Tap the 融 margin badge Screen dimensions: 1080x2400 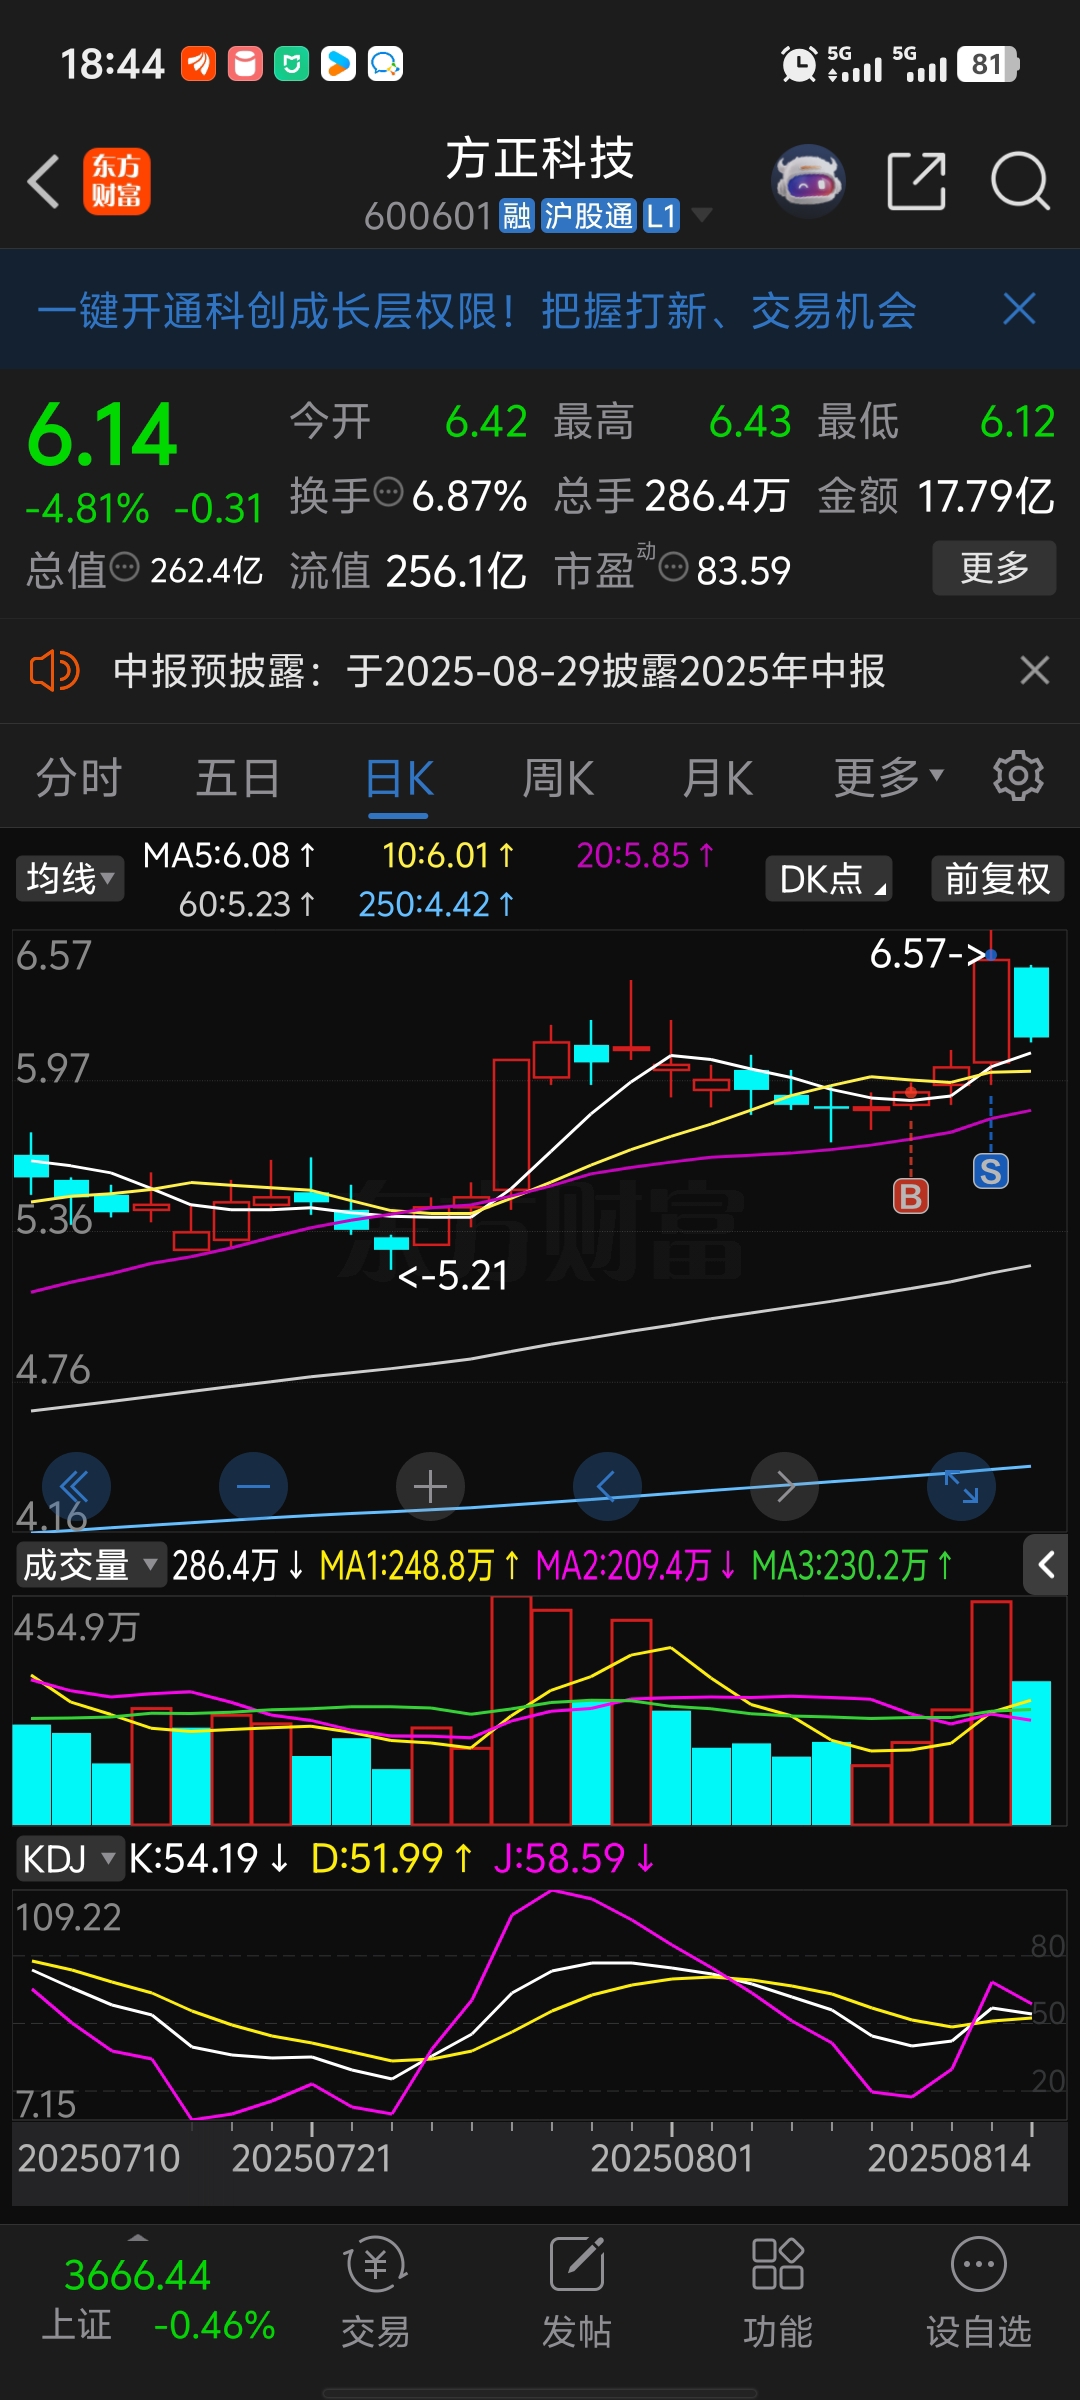click(x=516, y=216)
